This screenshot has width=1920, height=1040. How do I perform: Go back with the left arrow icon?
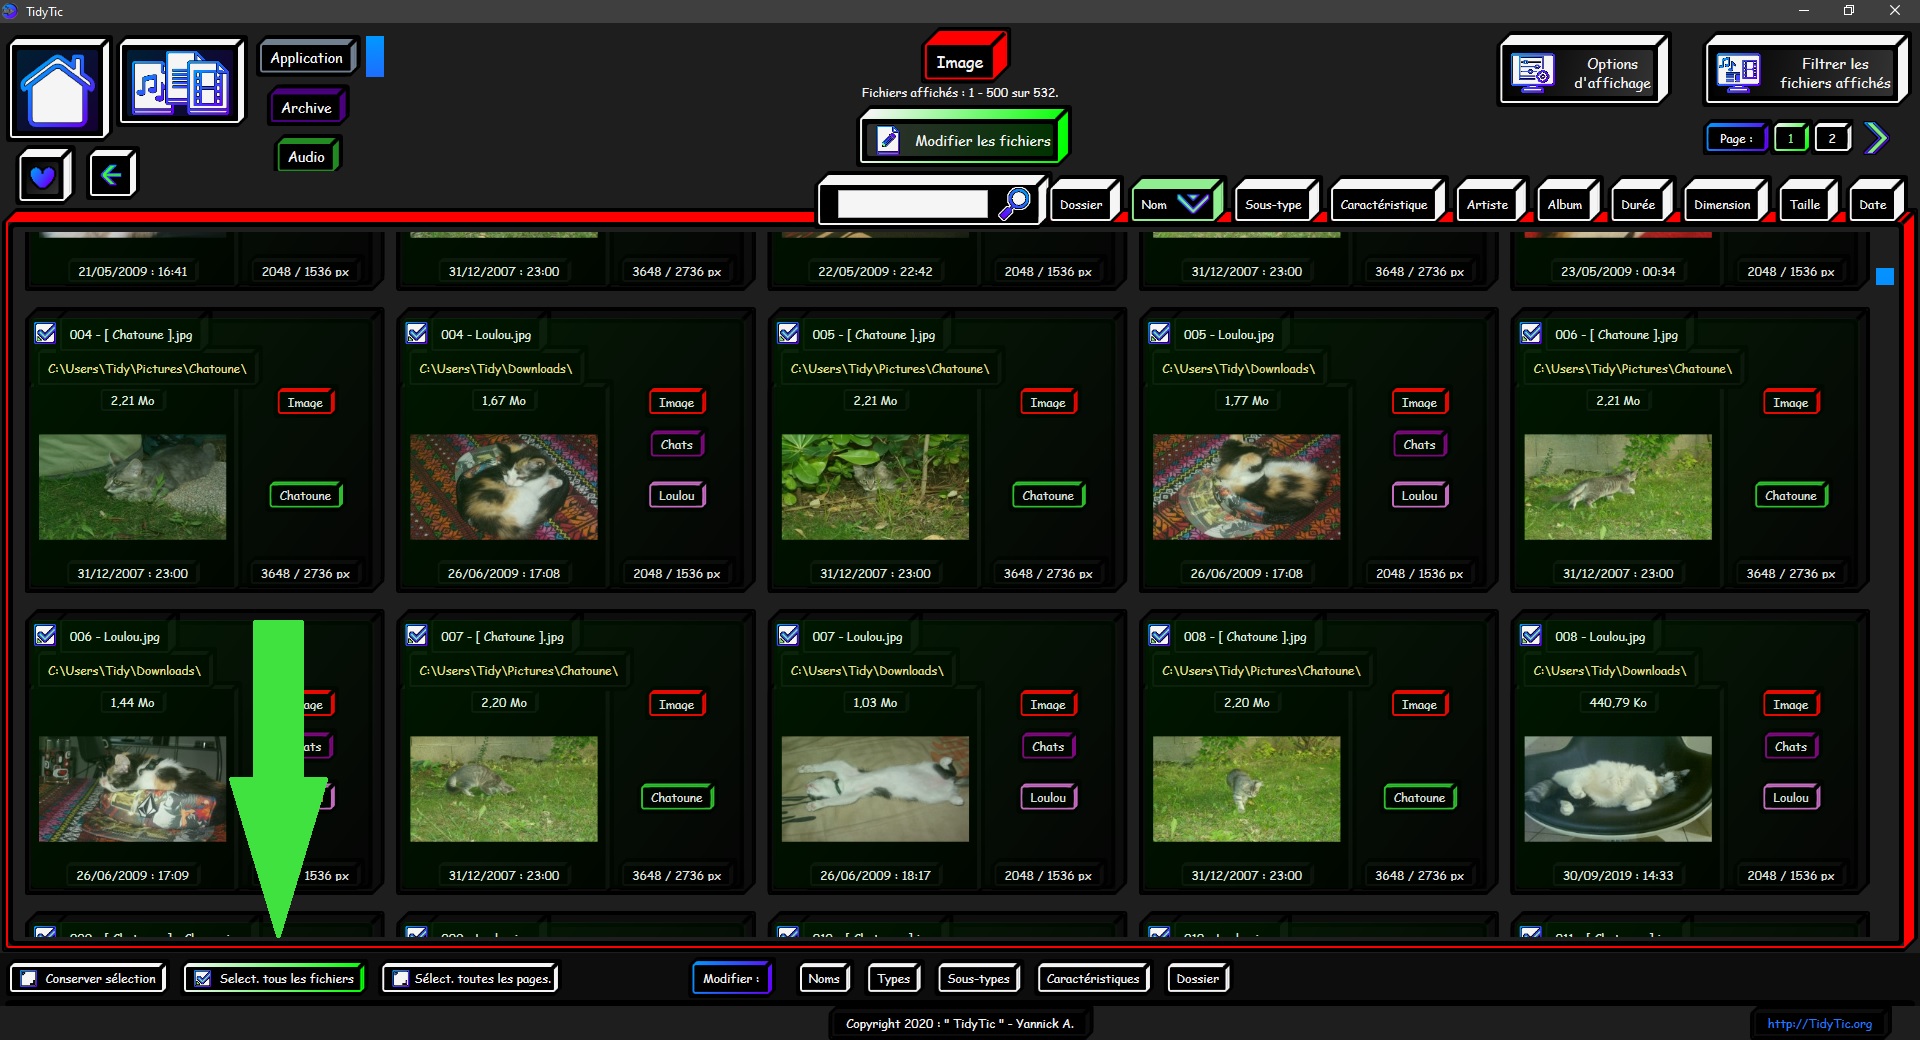coord(112,174)
